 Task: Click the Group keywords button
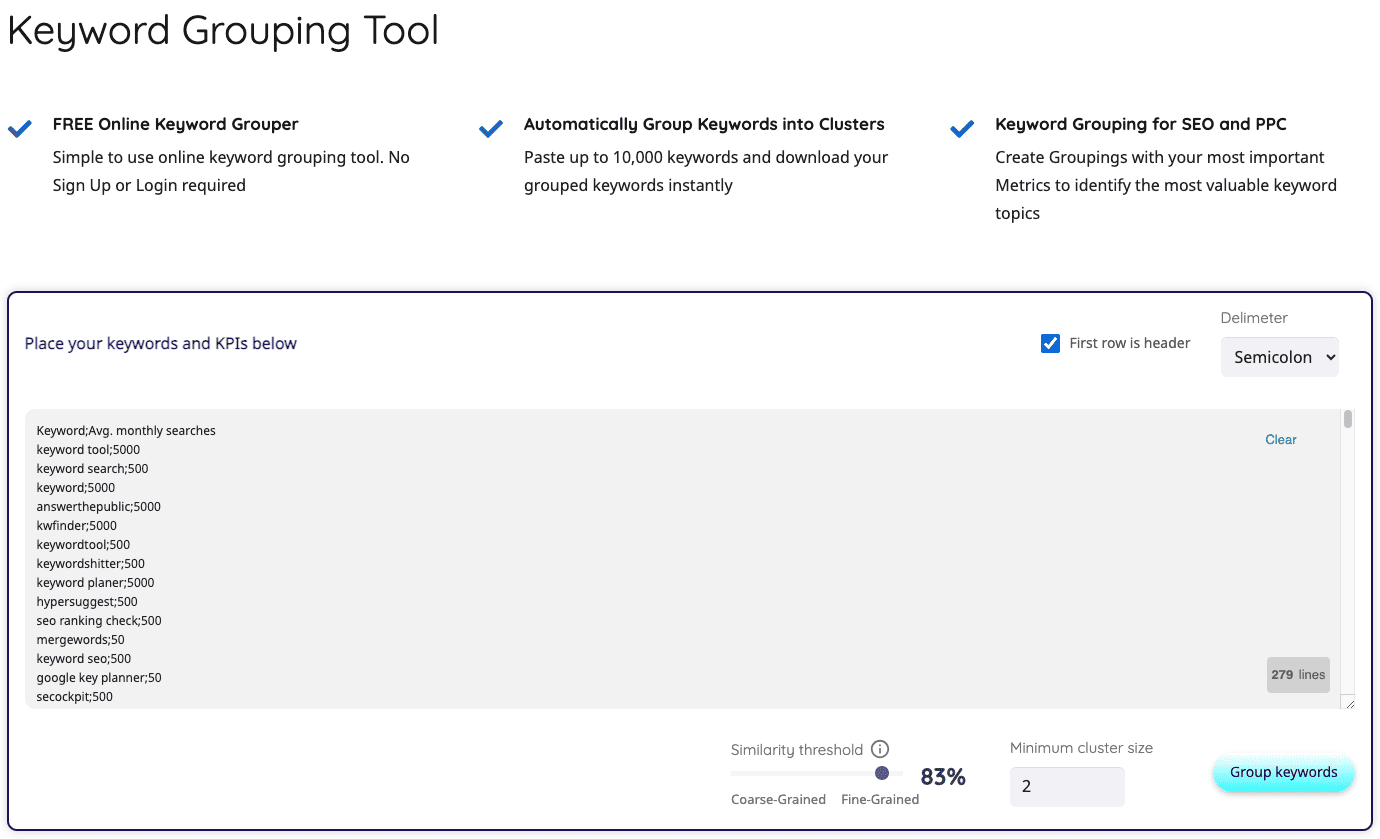tap(1284, 772)
